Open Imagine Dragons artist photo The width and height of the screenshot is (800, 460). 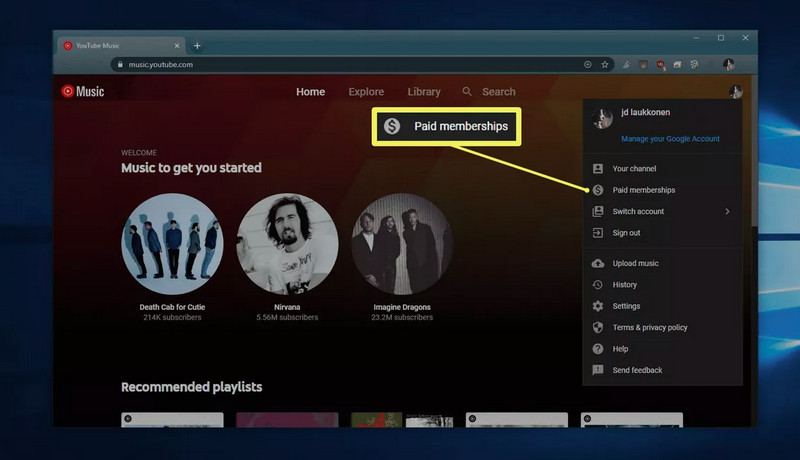tap(402, 244)
